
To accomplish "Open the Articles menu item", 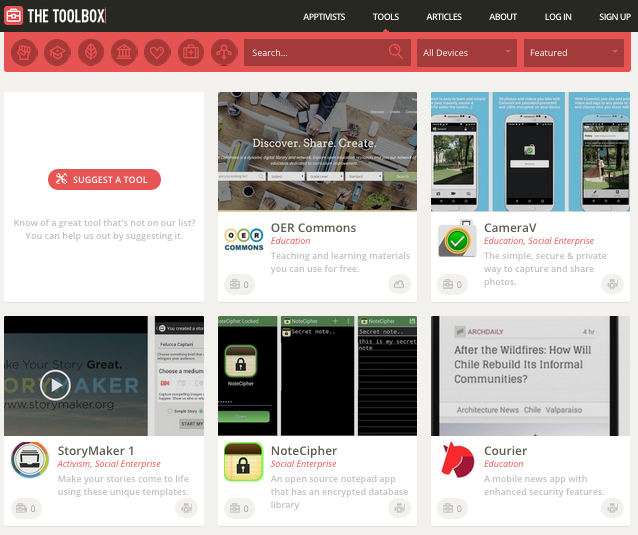I will (444, 17).
